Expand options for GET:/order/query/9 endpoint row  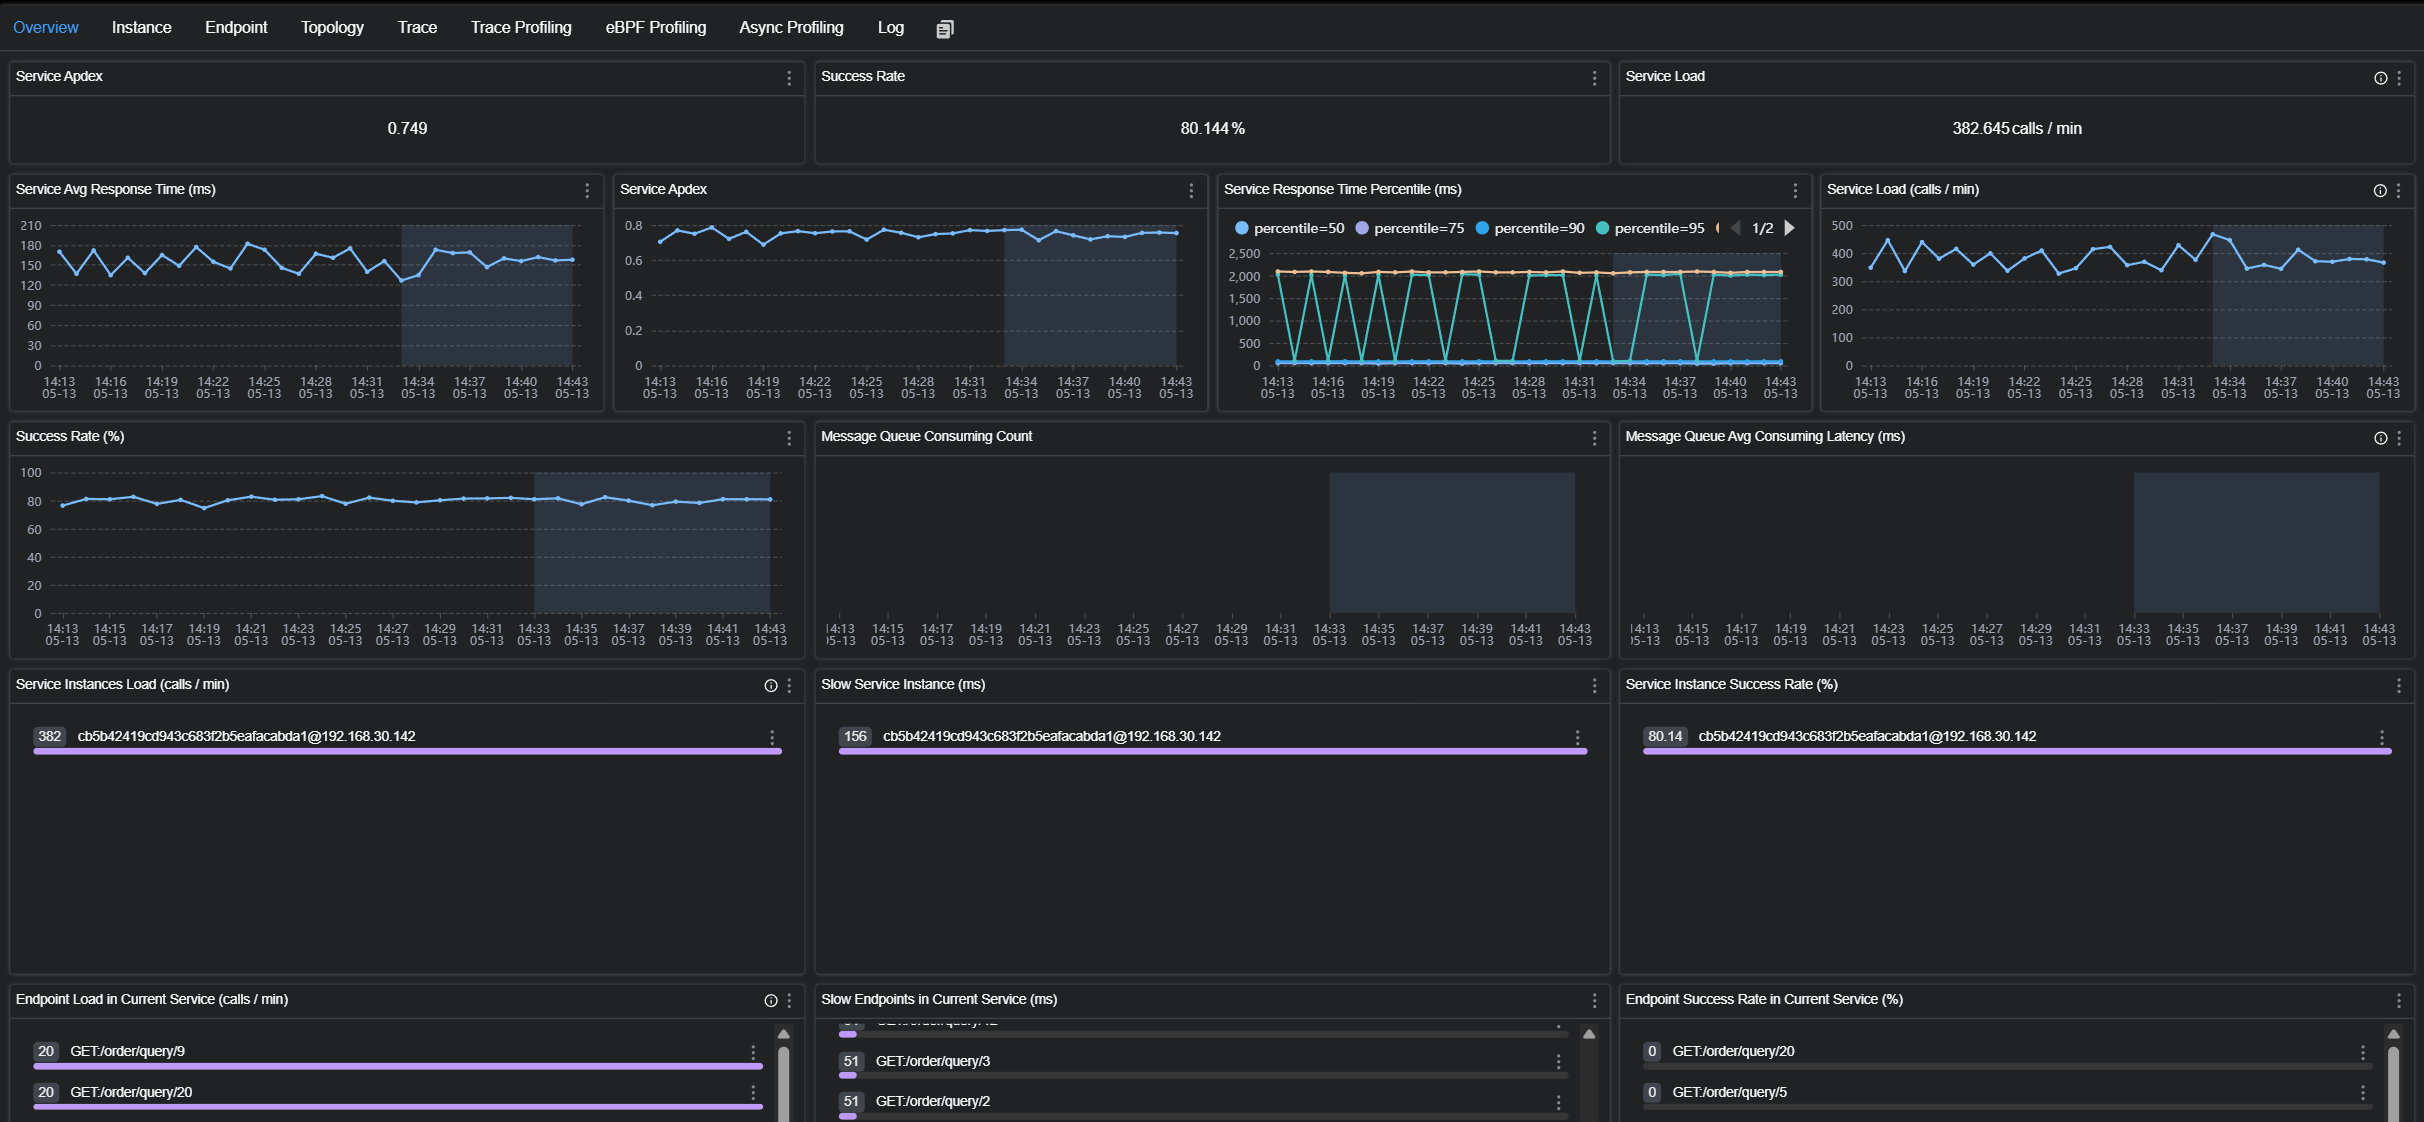[753, 1052]
